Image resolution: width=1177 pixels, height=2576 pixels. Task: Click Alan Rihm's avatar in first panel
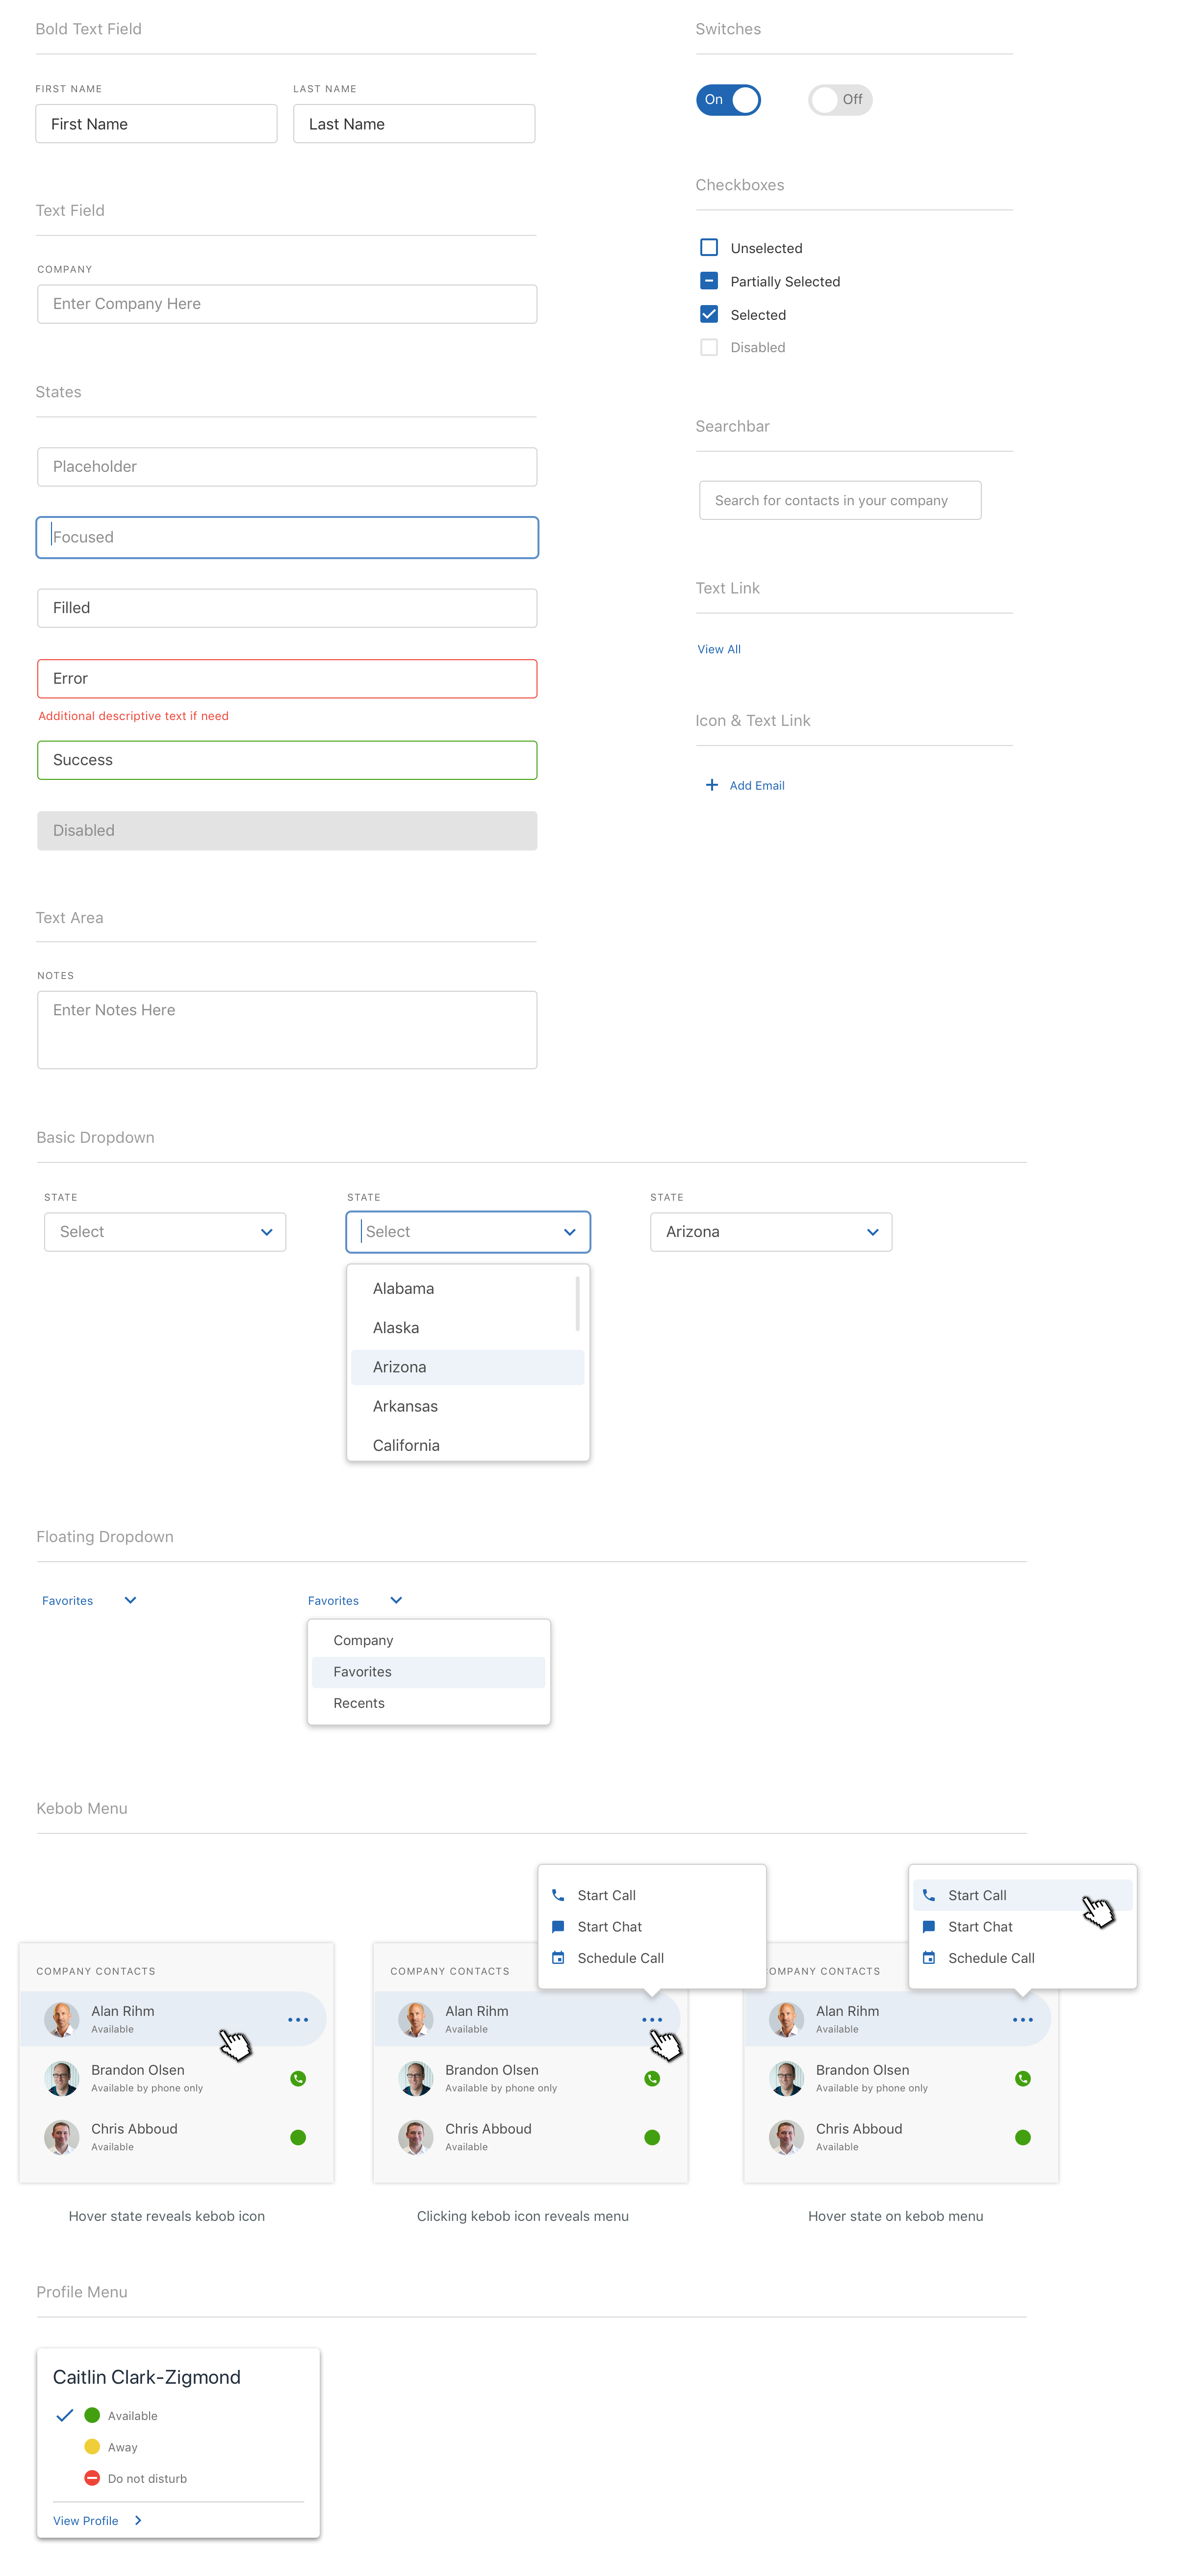tap(62, 2020)
